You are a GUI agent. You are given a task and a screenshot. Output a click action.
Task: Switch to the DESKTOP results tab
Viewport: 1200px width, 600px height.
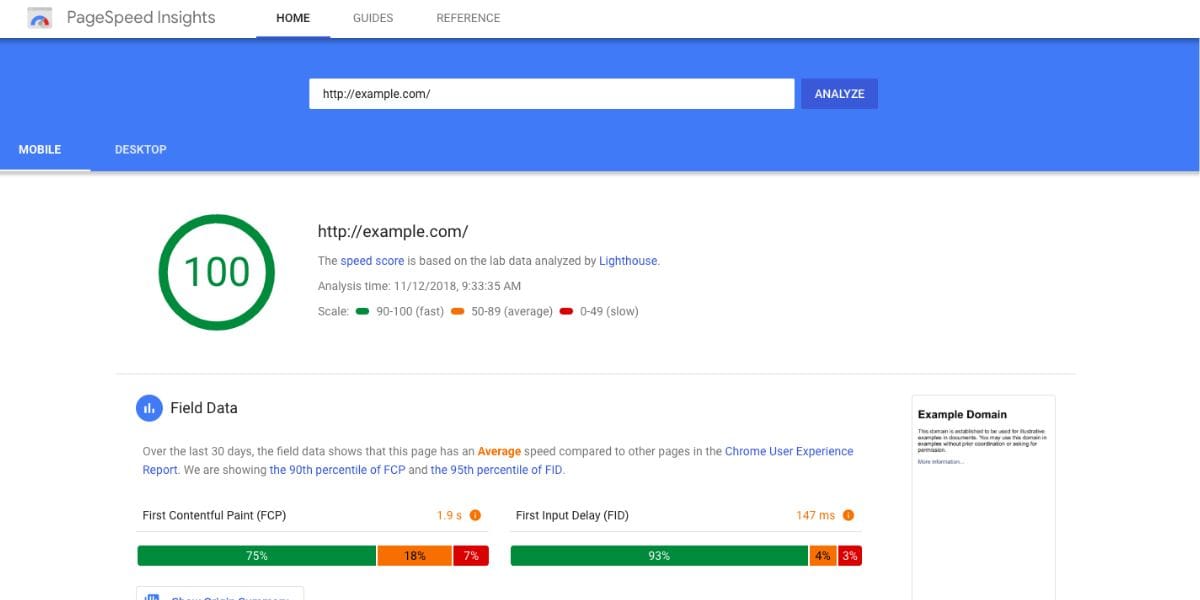point(141,150)
